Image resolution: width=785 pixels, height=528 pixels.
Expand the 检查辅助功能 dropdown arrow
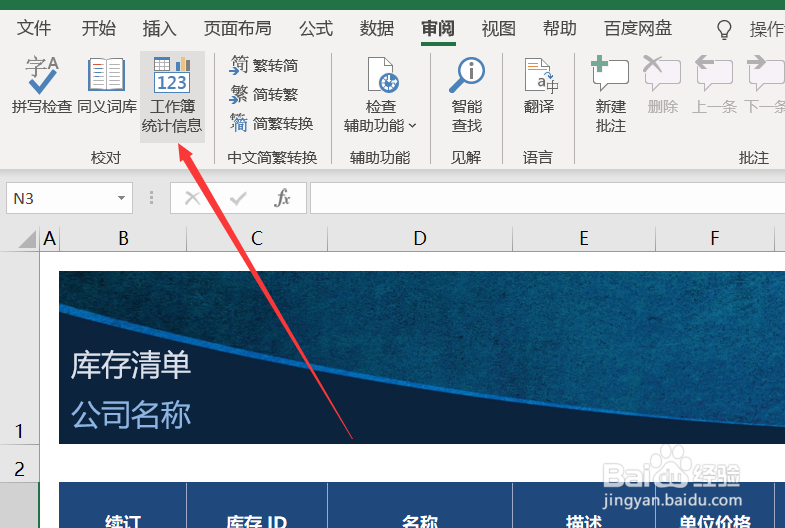pos(413,126)
